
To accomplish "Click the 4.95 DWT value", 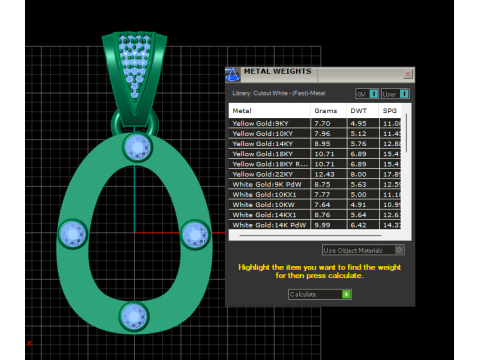I will tap(358, 123).
